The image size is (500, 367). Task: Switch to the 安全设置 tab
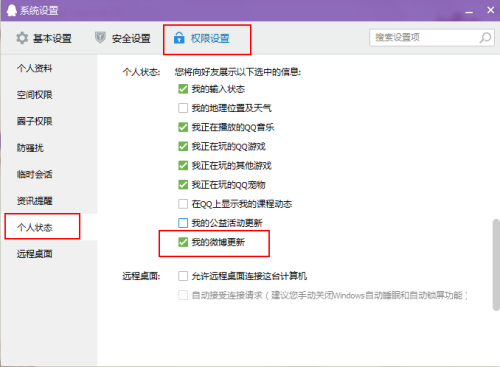(x=123, y=38)
